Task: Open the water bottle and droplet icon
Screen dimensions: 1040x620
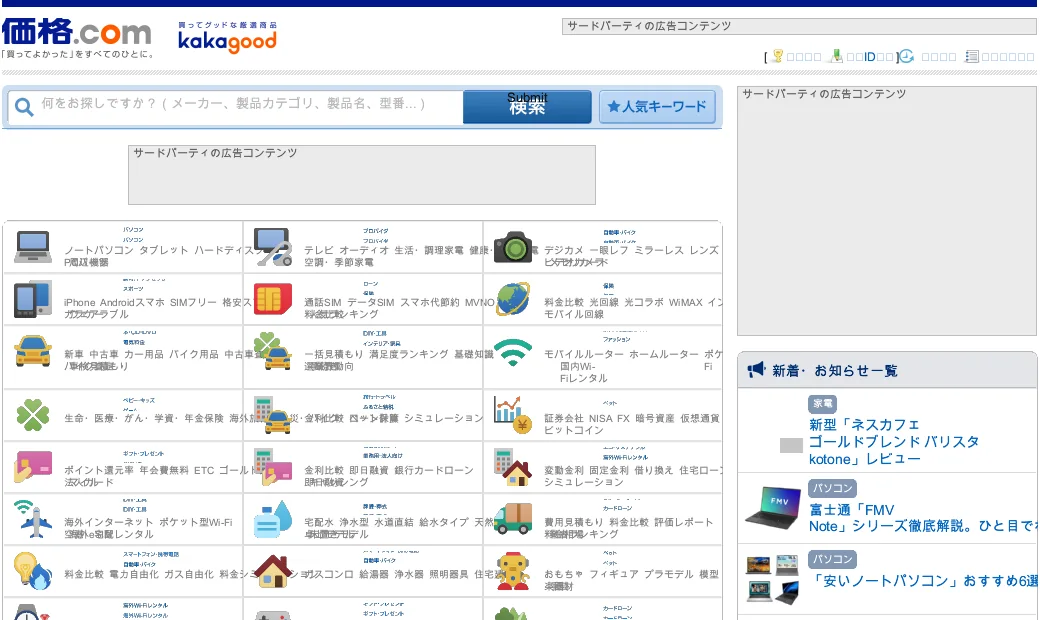Action: [x=273, y=519]
